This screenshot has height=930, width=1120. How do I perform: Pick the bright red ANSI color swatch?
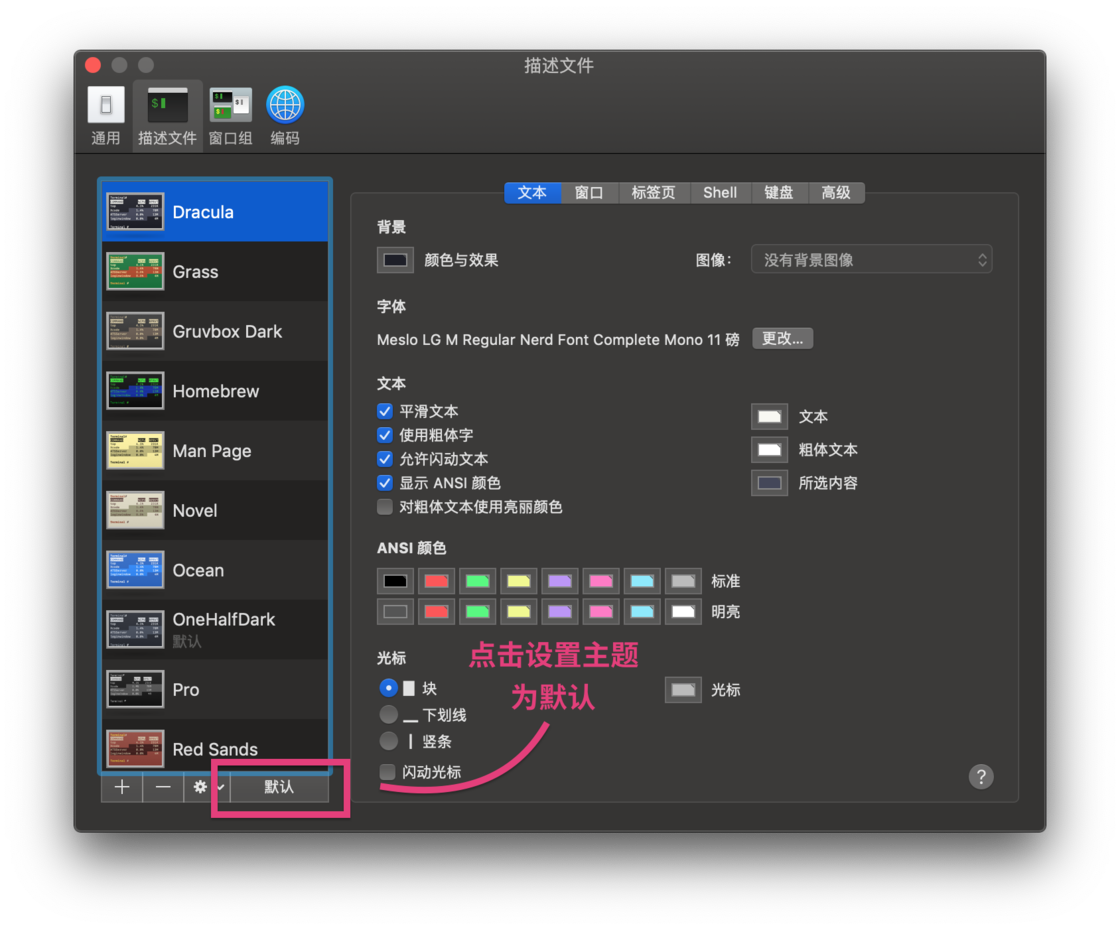[436, 610]
